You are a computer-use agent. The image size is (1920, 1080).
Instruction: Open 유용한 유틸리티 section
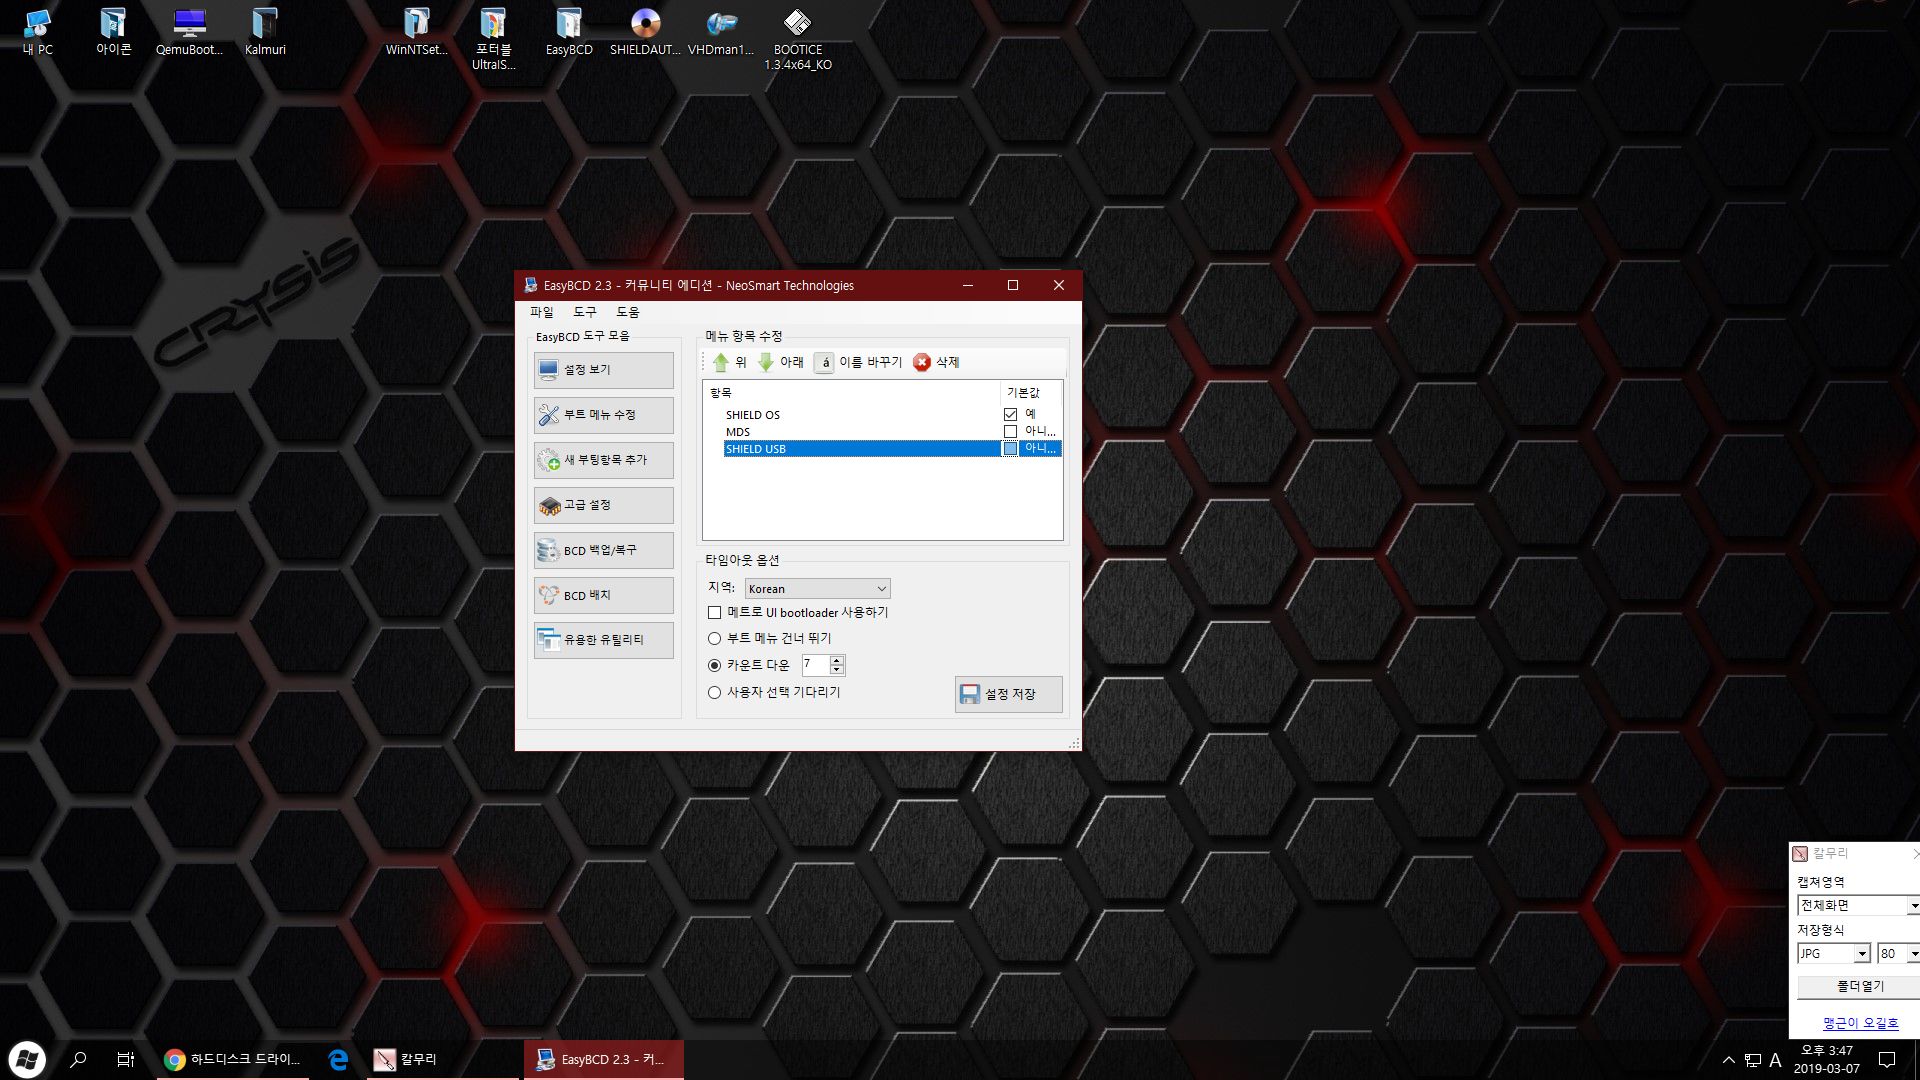point(603,640)
